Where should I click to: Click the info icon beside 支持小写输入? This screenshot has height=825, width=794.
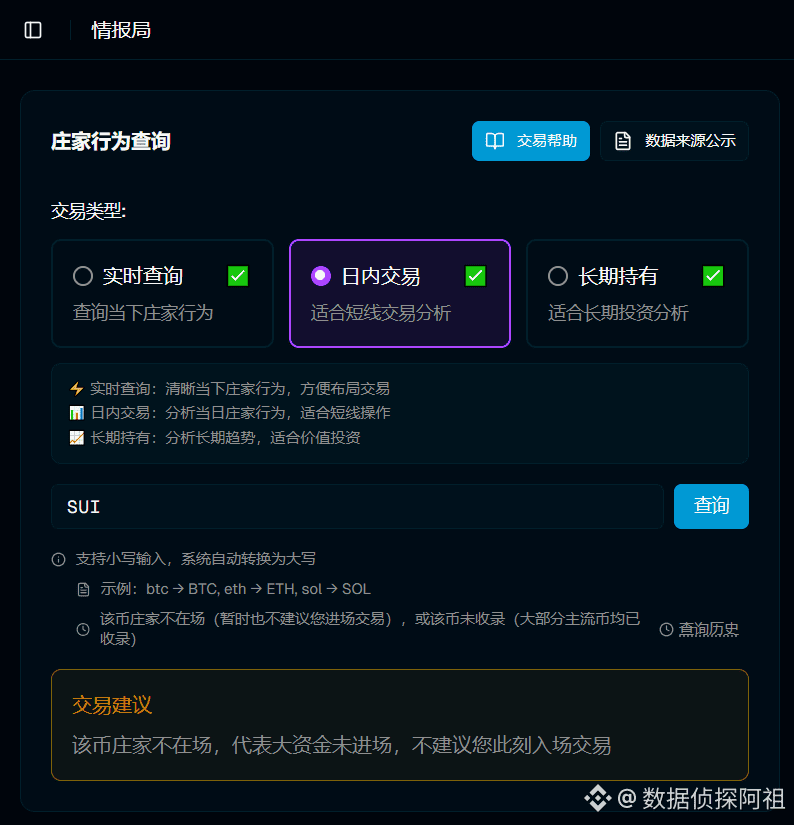[x=58, y=559]
